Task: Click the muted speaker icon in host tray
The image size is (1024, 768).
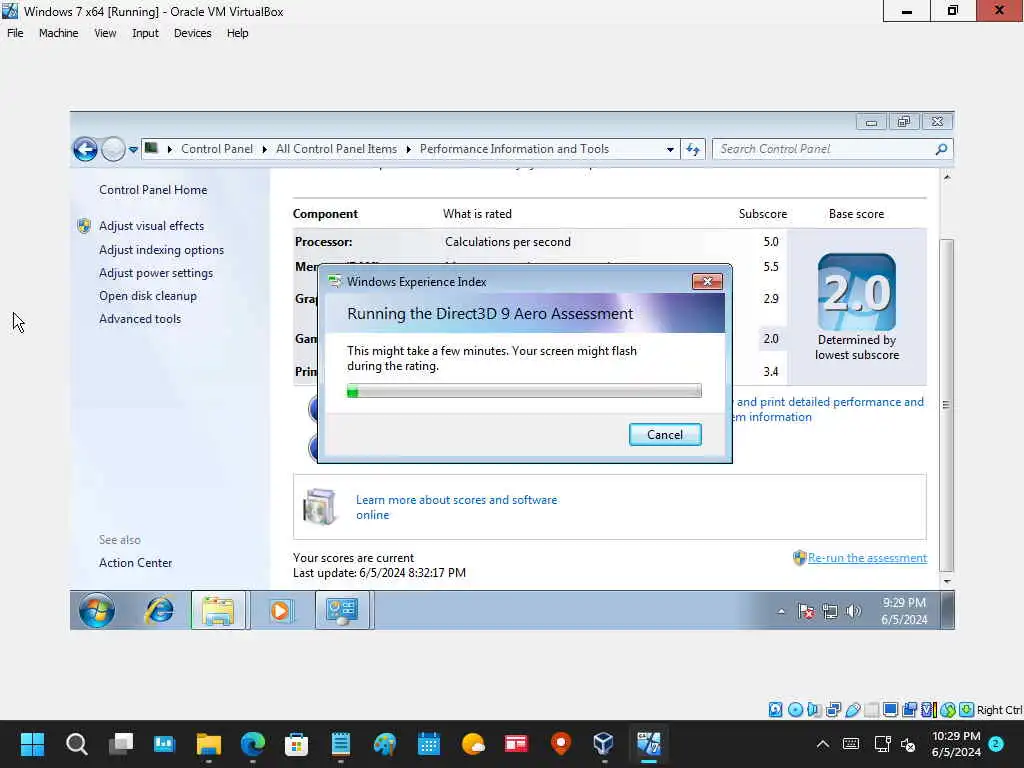Action: pyautogui.click(x=908, y=744)
